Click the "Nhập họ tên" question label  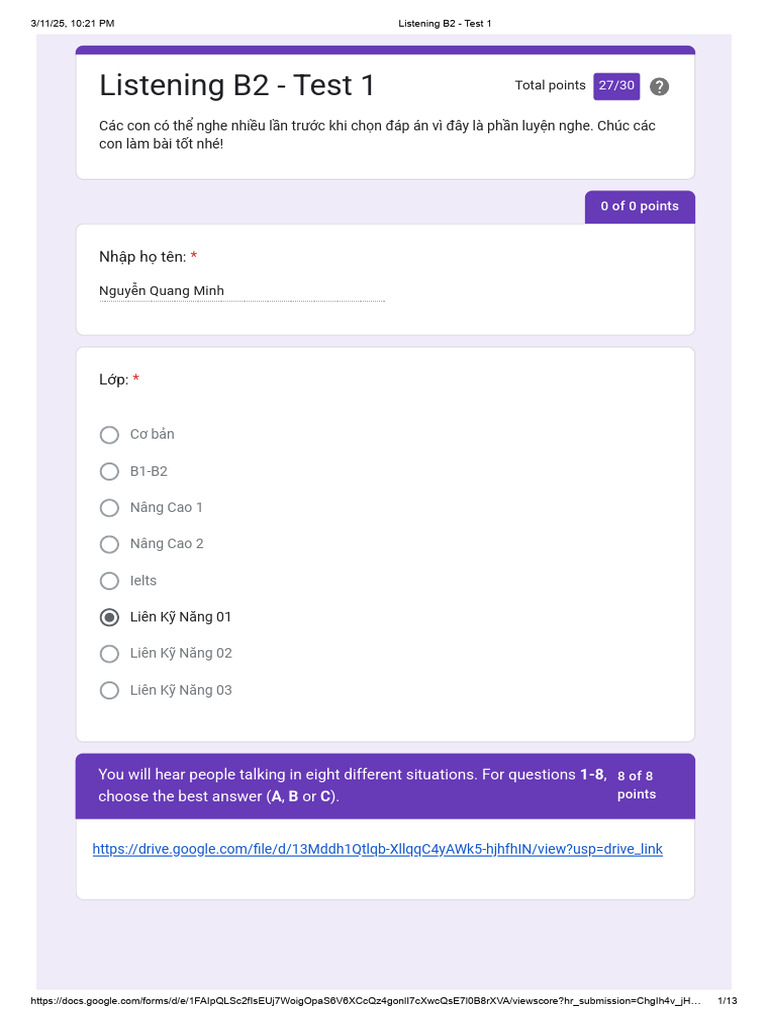pos(142,257)
